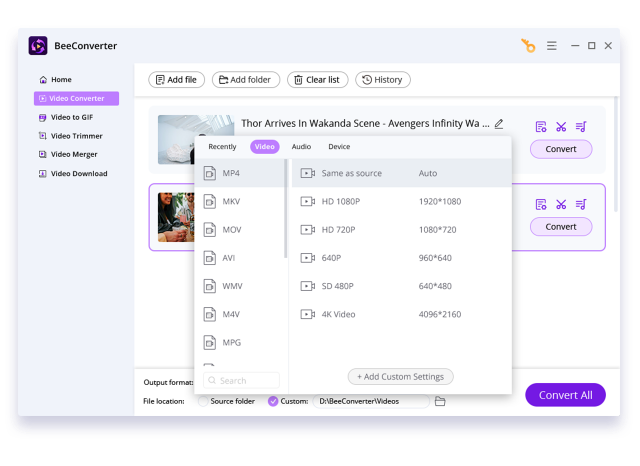The height and width of the screenshot is (466, 640).
Task: Click the key activation icon in title bar
Action: pyautogui.click(x=527, y=46)
